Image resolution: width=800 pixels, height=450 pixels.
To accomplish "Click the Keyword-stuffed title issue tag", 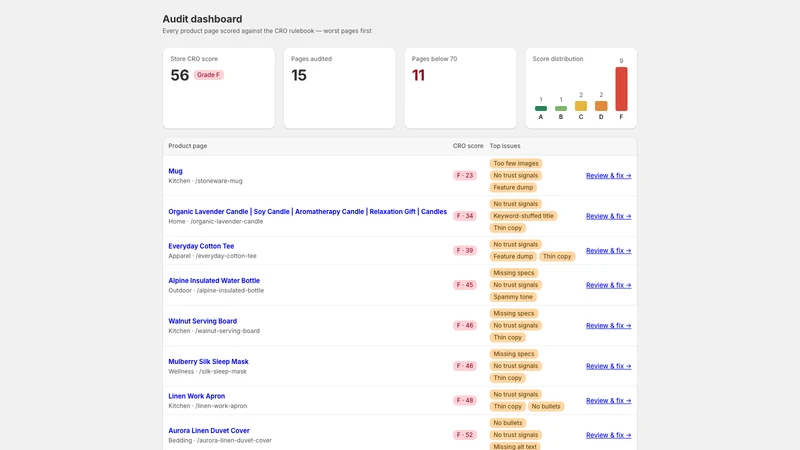I will pos(523,216).
